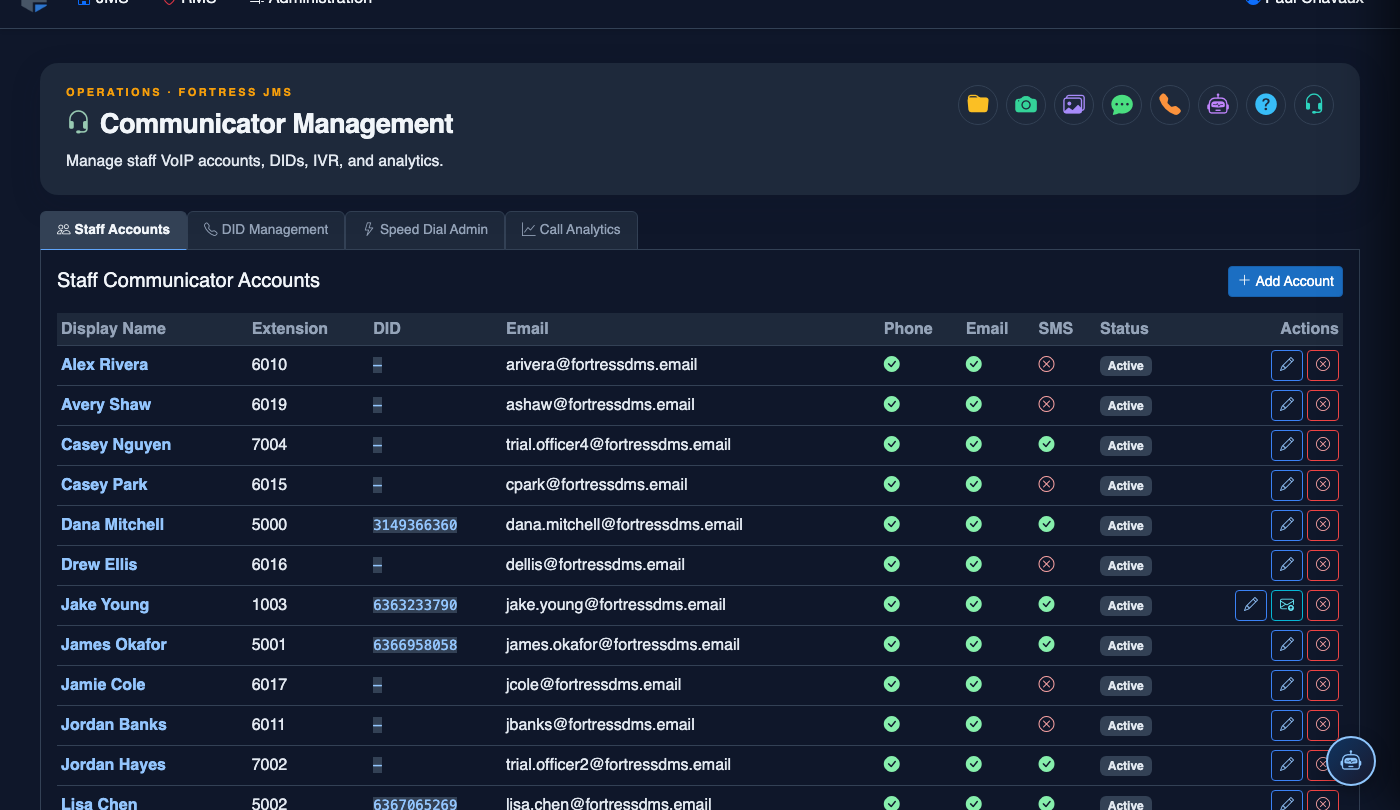Open the yellow folder icon in header
This screenshot has height=810, width=1400.
[978, 104]
